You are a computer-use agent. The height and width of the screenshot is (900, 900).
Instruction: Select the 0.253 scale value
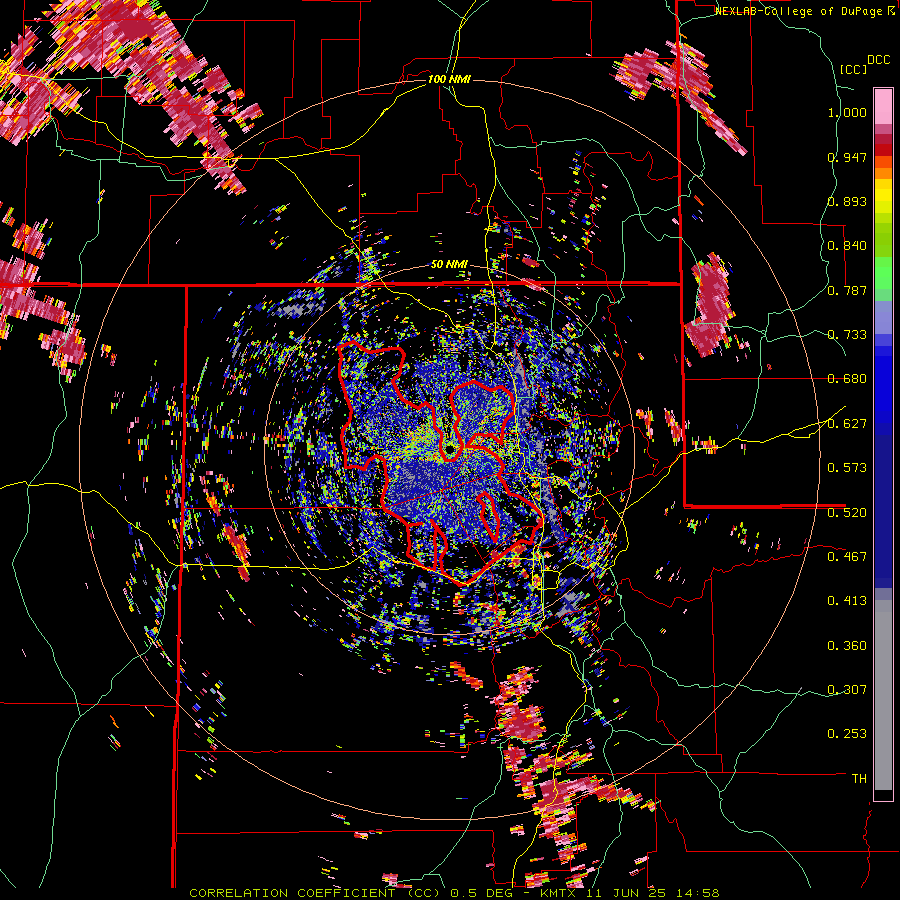[x=847, y=734]
